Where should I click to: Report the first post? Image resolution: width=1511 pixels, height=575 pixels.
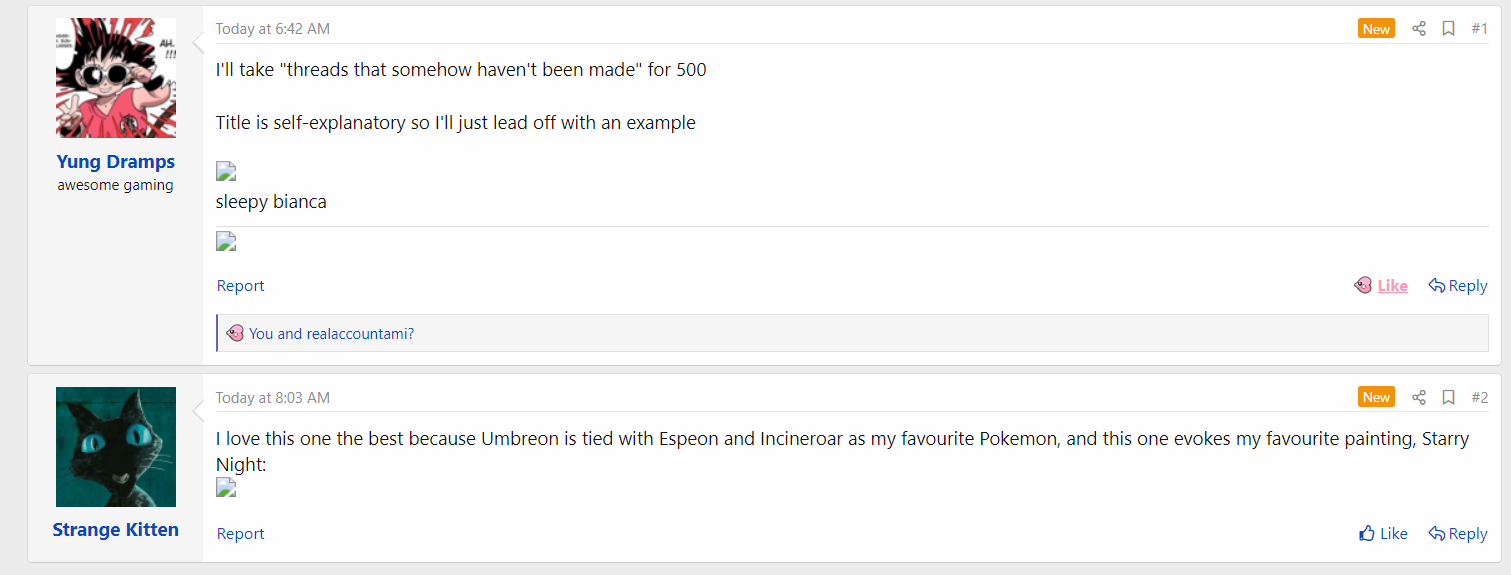coord(241,286)
